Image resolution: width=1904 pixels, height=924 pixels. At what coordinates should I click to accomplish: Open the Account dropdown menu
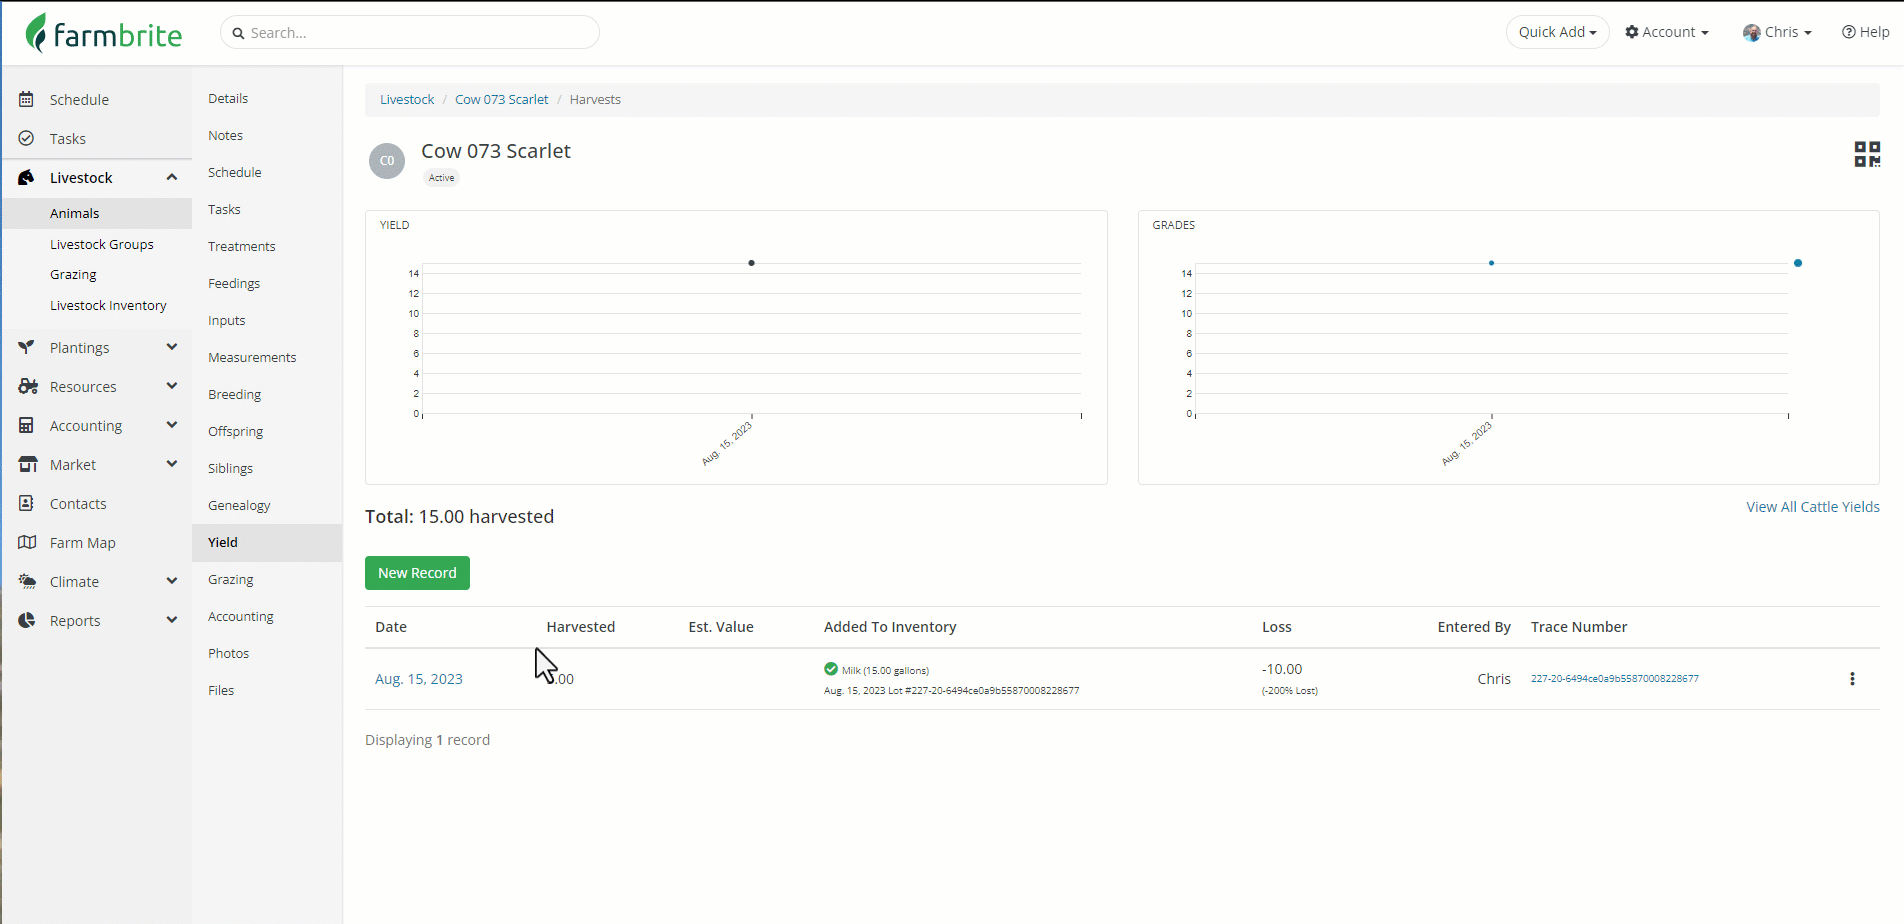pyautogui.click(x=1667, y=32)
